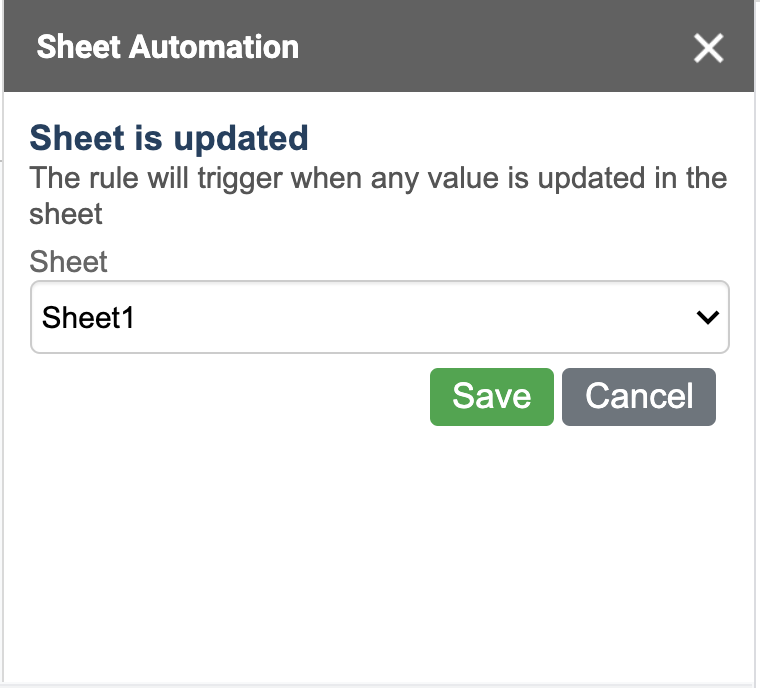
Task: Click the gray Cancel button
Action: (x=639, y=397)
